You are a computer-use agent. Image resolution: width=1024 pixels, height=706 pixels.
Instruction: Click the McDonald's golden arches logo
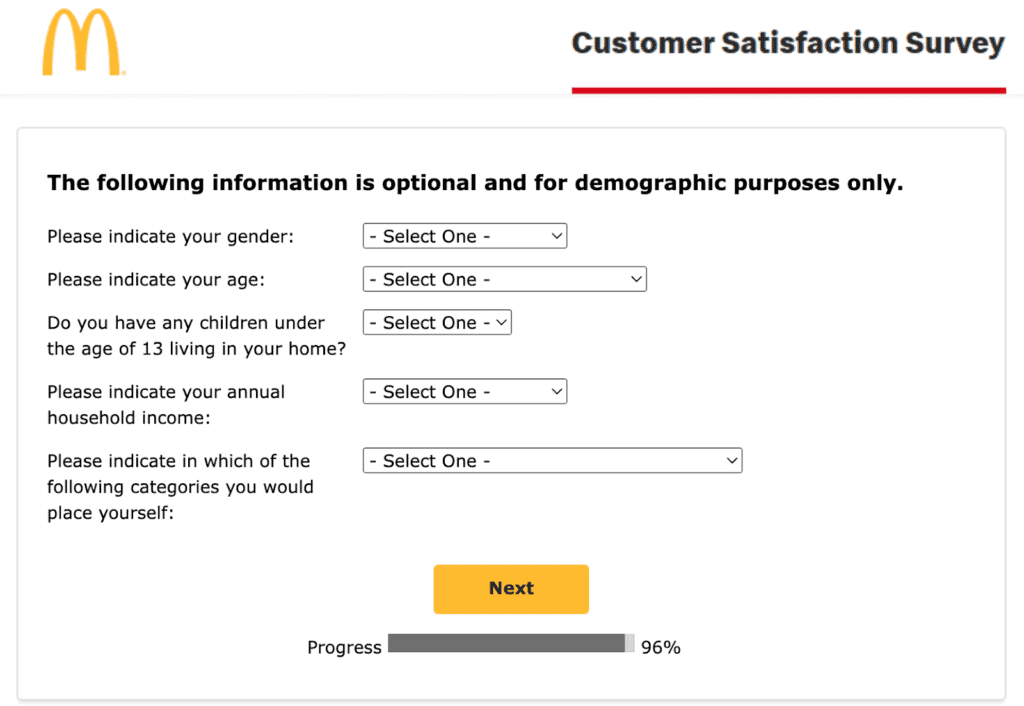click(x=82, y=43)
